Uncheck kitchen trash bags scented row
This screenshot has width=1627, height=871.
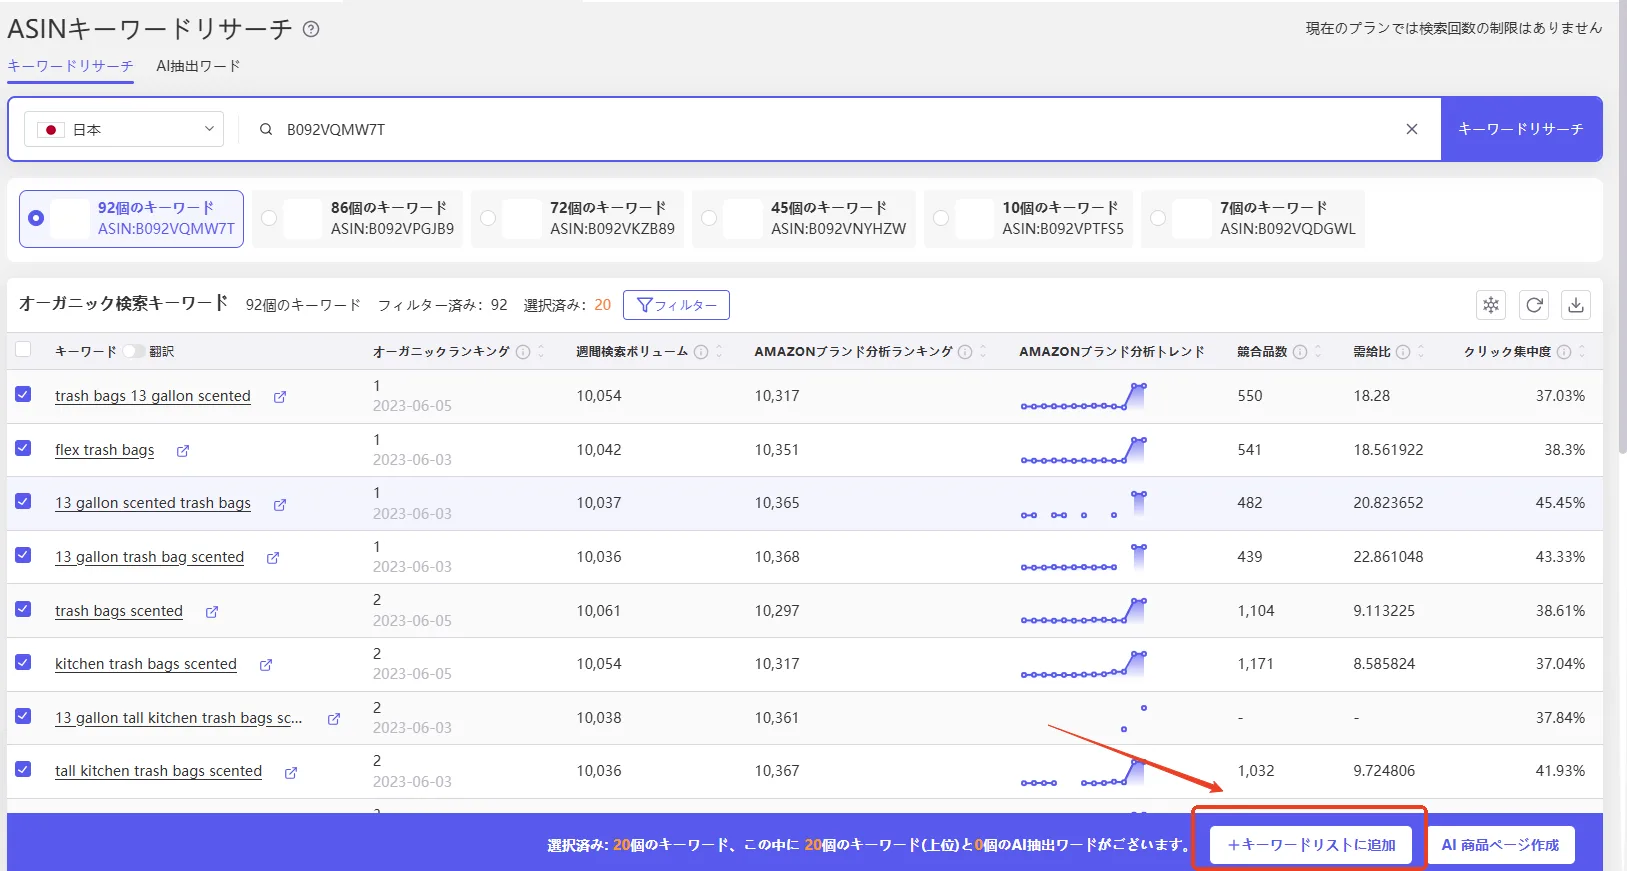(x=23, y=662)
